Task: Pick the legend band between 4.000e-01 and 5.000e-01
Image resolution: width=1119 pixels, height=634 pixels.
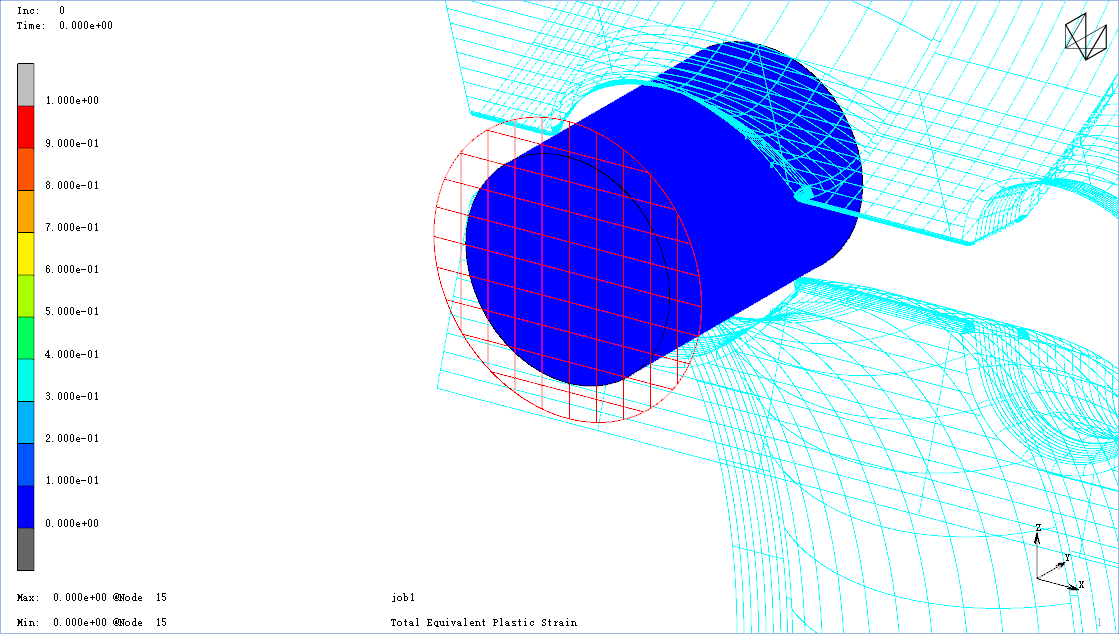Action: click(x=26, y=338)
